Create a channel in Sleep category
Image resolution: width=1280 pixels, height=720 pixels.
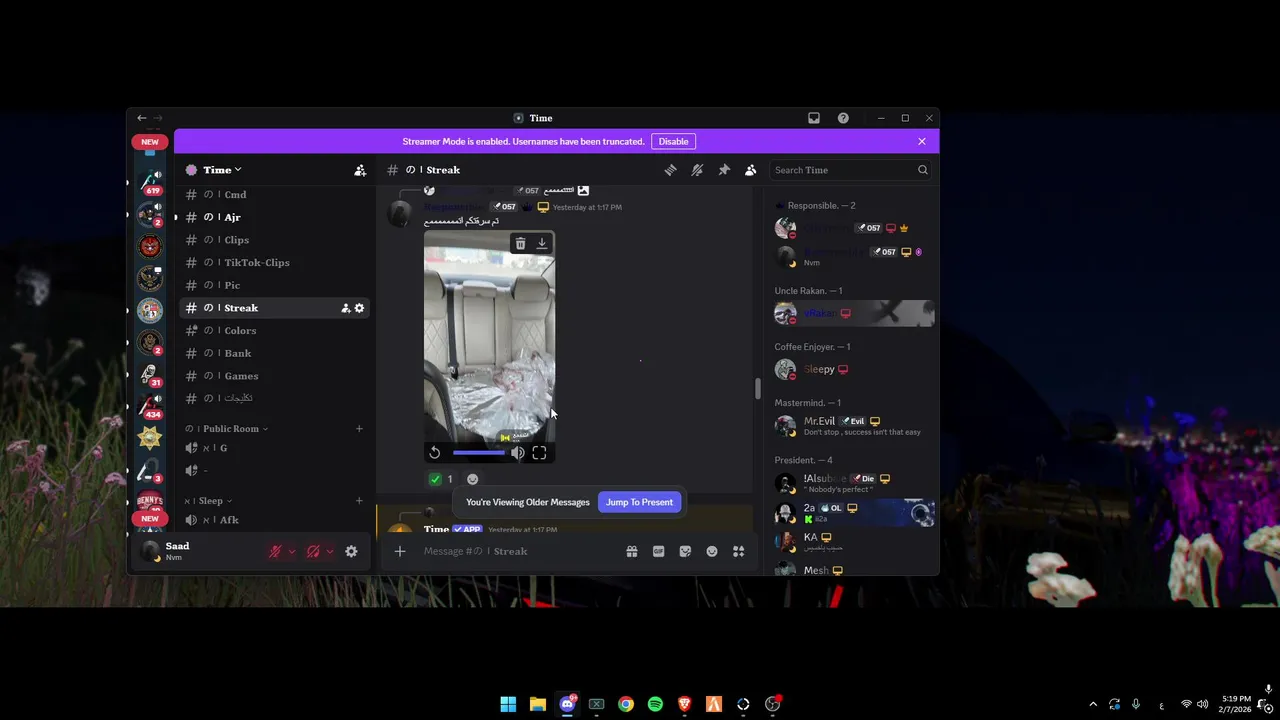click(x=359, y=501)
